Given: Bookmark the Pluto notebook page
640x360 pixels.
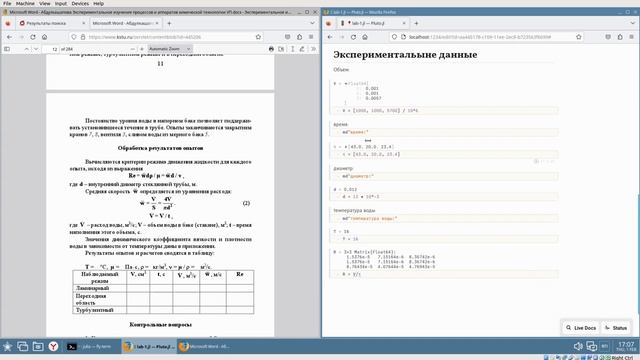Looking at the screenshot, I should 579,37.
